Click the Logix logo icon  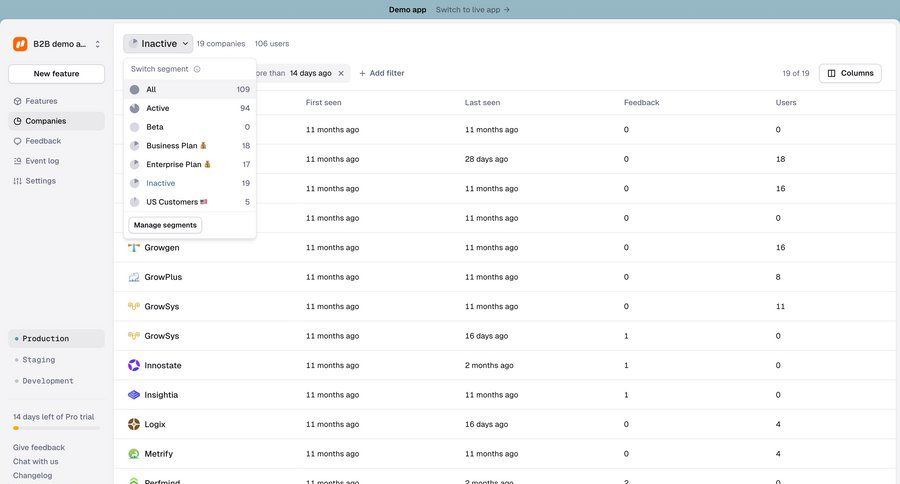click(x=134, y=424)
